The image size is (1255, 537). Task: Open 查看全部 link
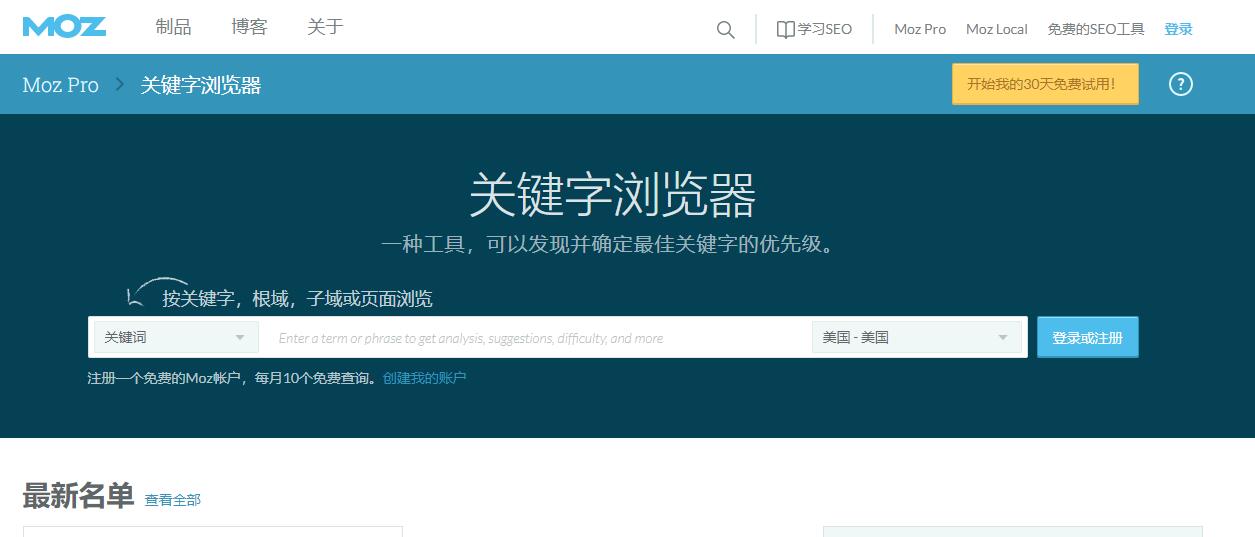tap(173, 500)
